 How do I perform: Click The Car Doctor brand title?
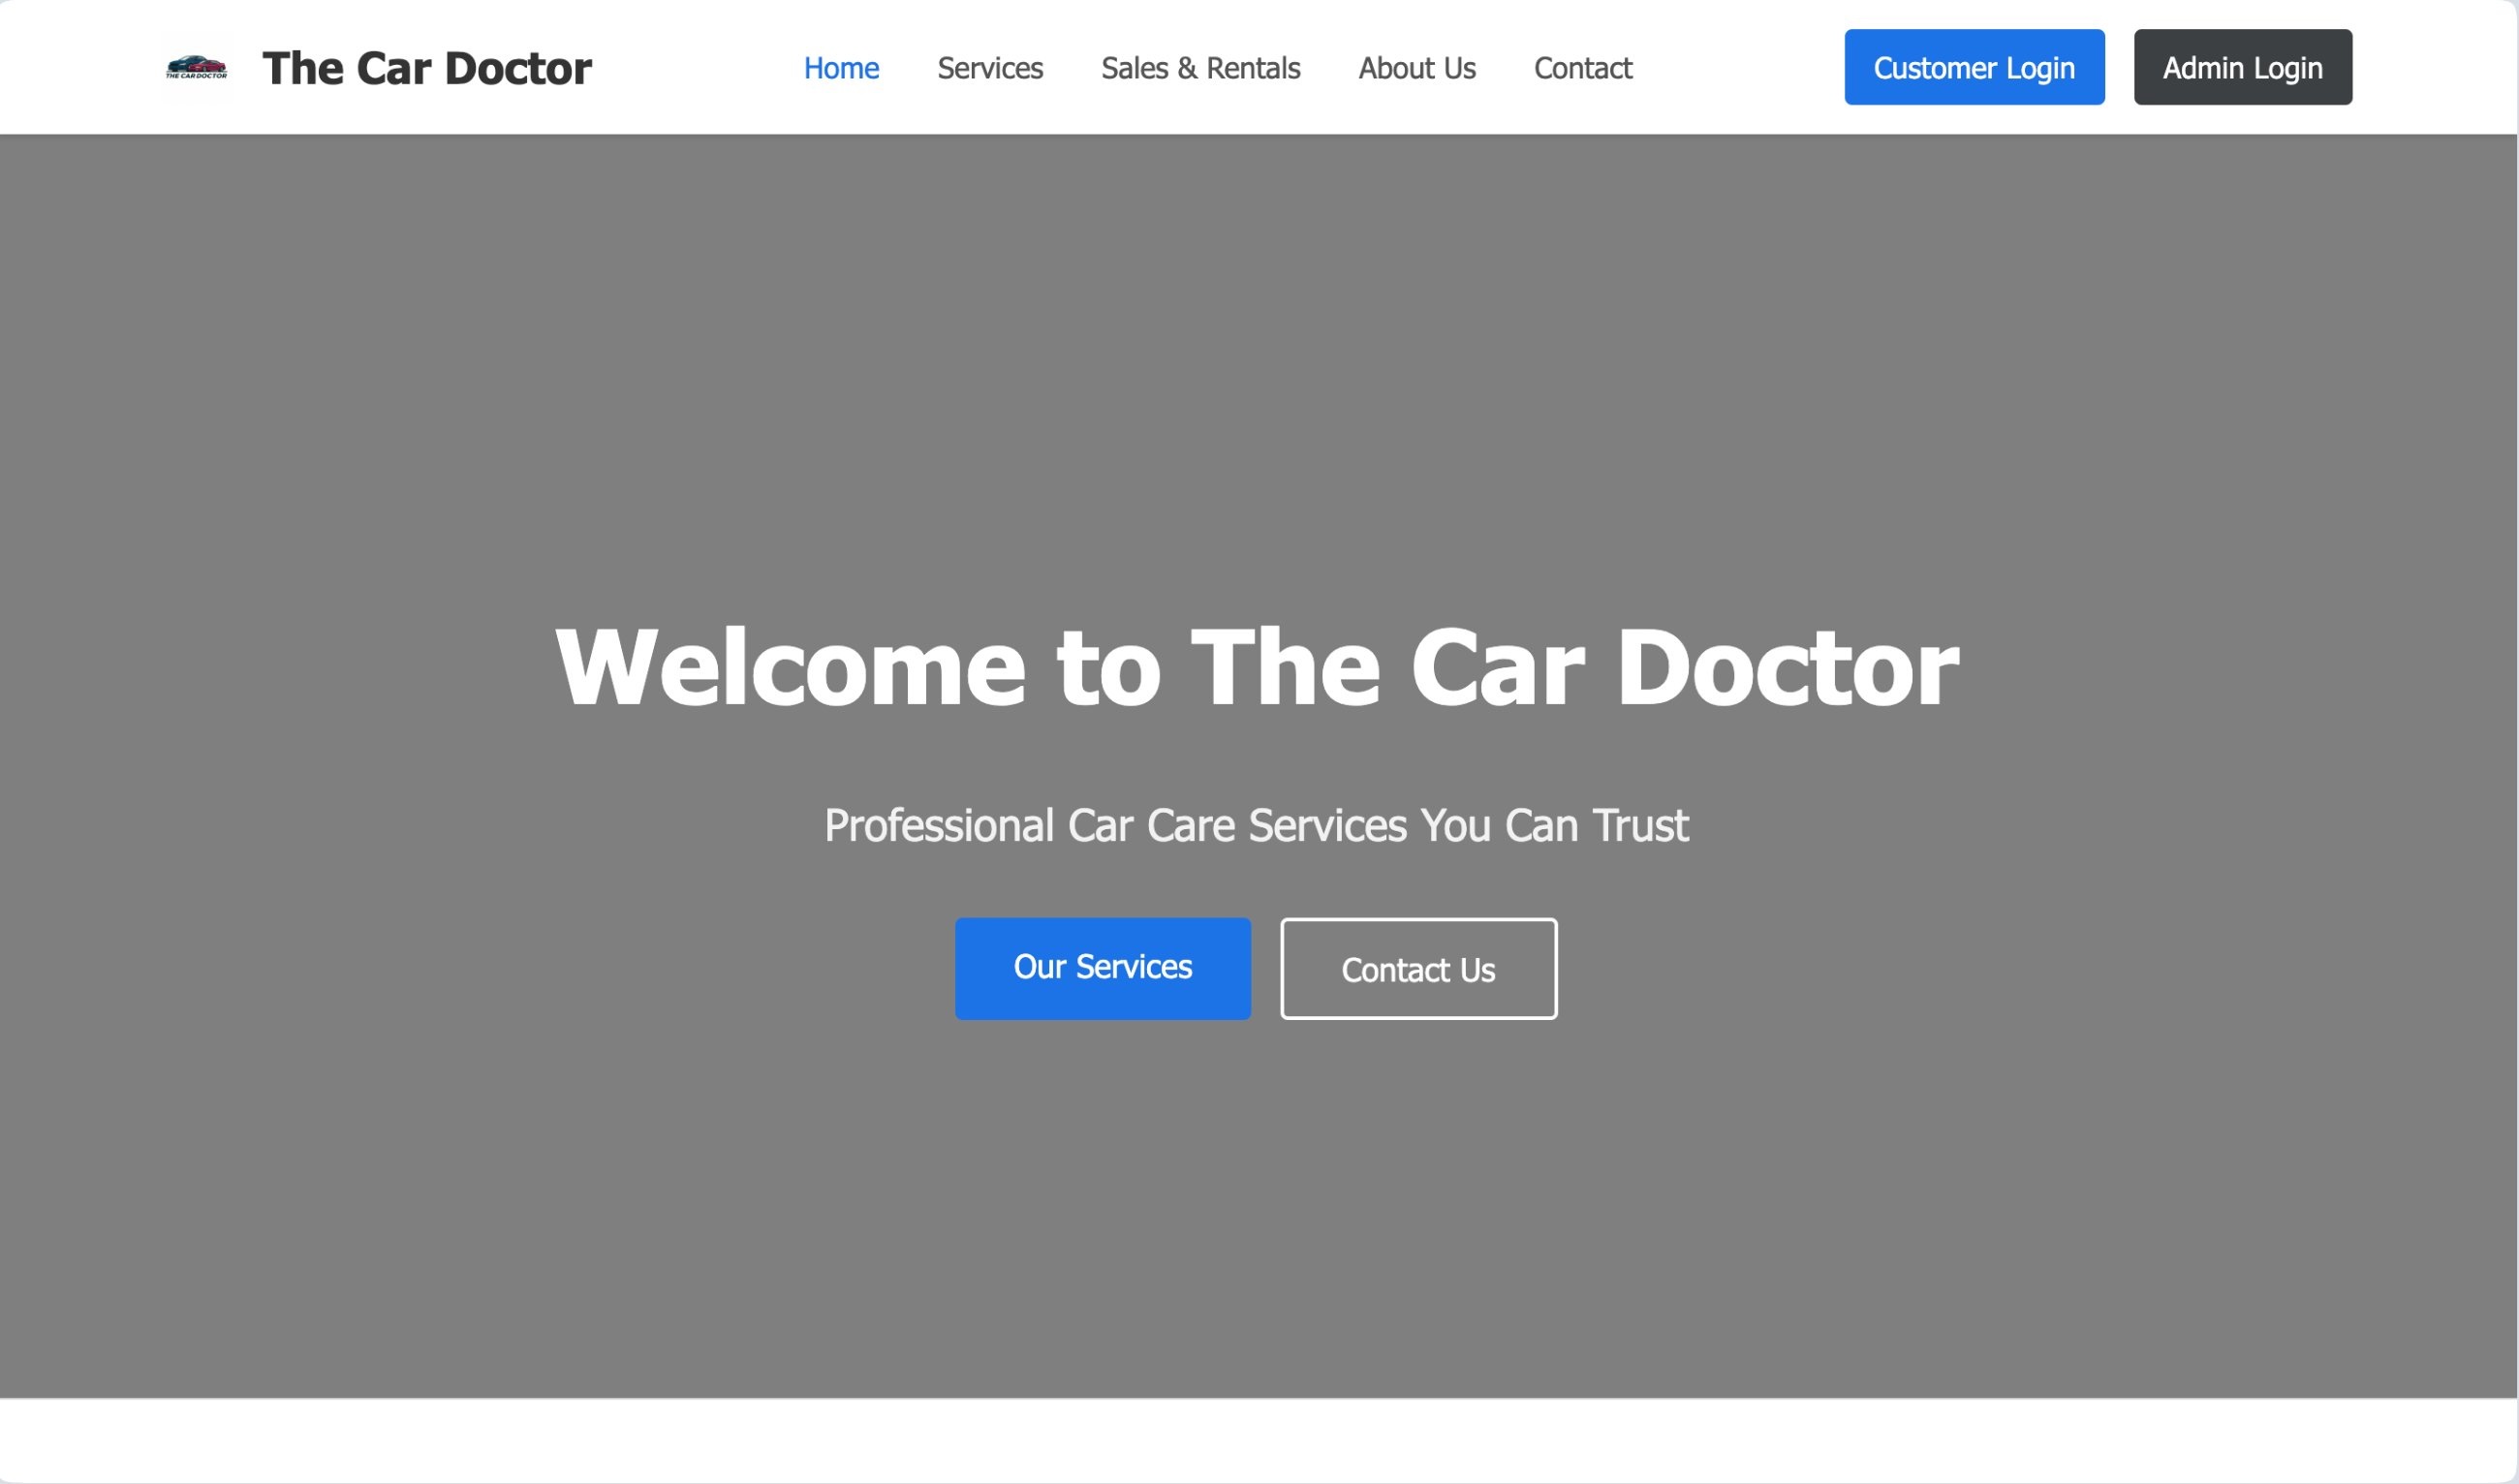coord(427,68)
